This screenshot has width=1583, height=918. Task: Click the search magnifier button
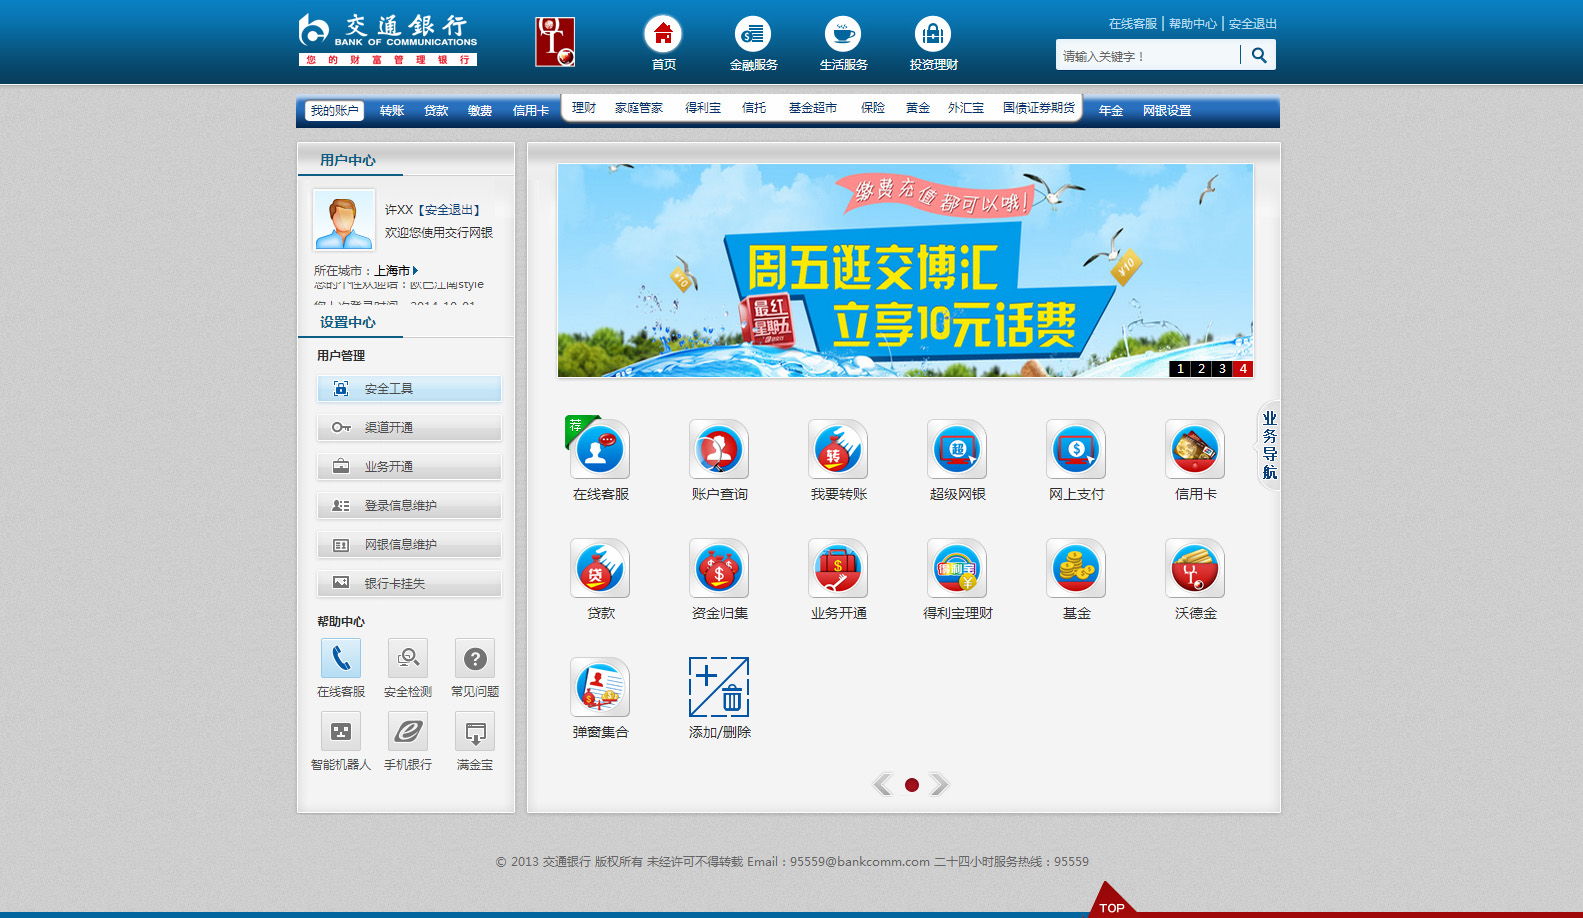[x=1259, y=55]
